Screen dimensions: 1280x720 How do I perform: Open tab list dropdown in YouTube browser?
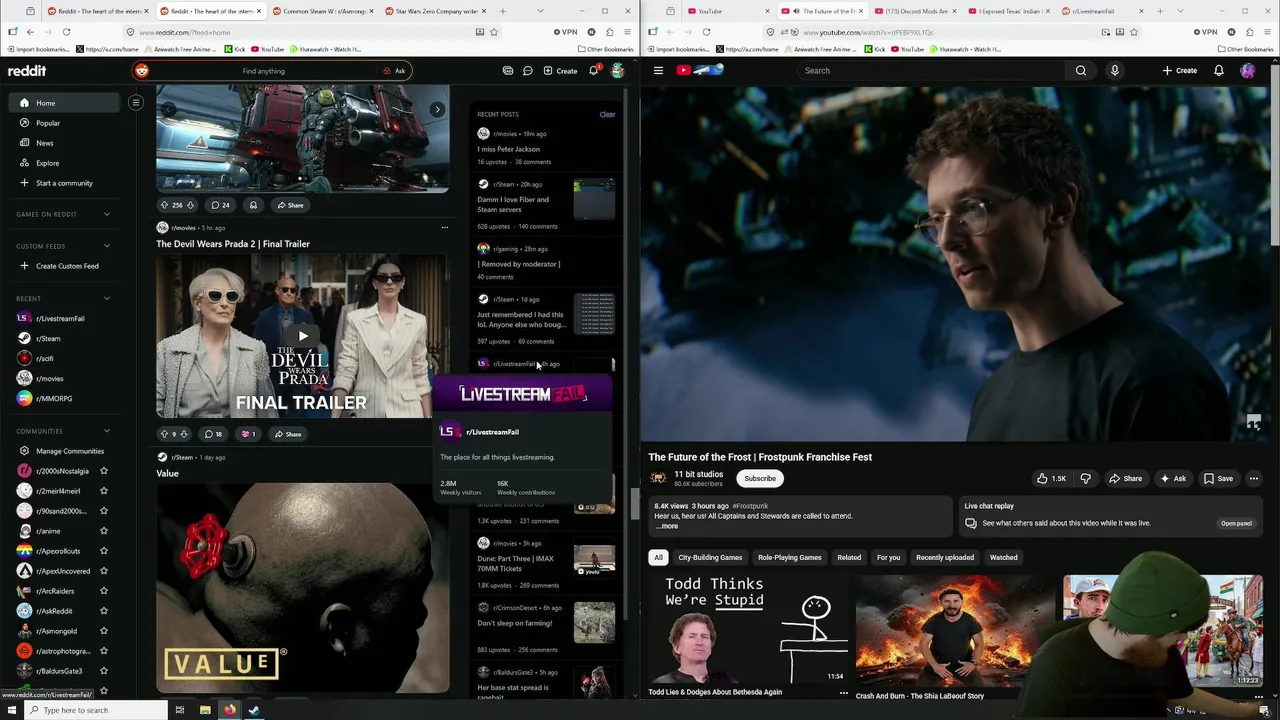(x=1179, y=11)
